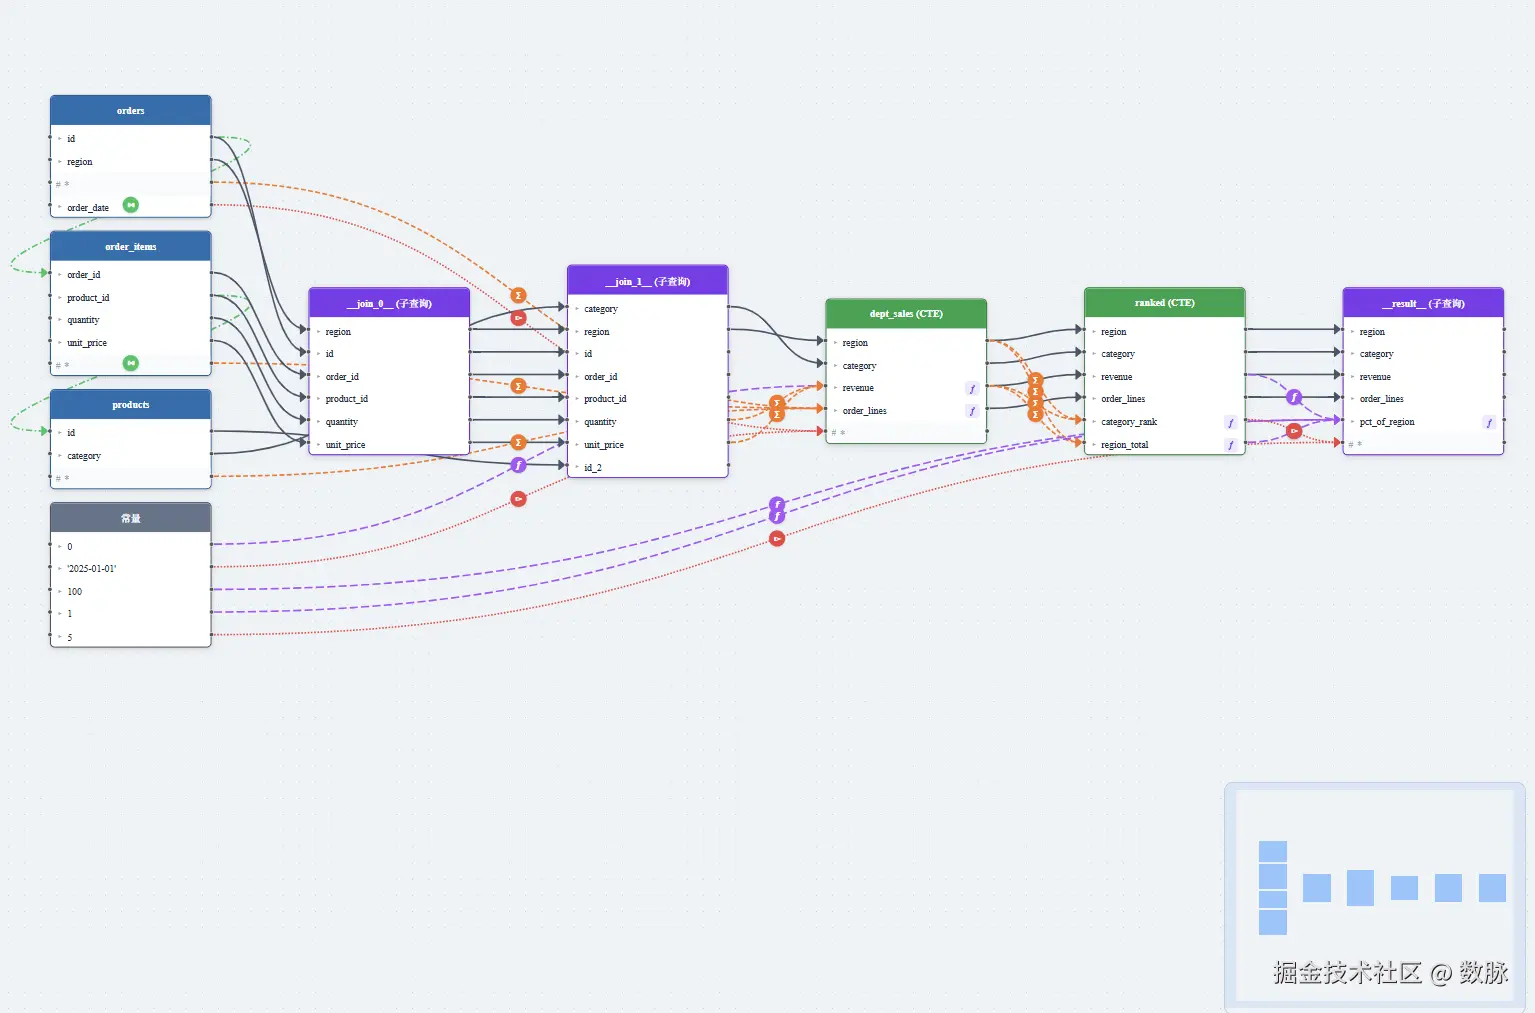Screen dimensions: 1535x1013
Task: Click the 100 constant row
Action: click(131, 592)
